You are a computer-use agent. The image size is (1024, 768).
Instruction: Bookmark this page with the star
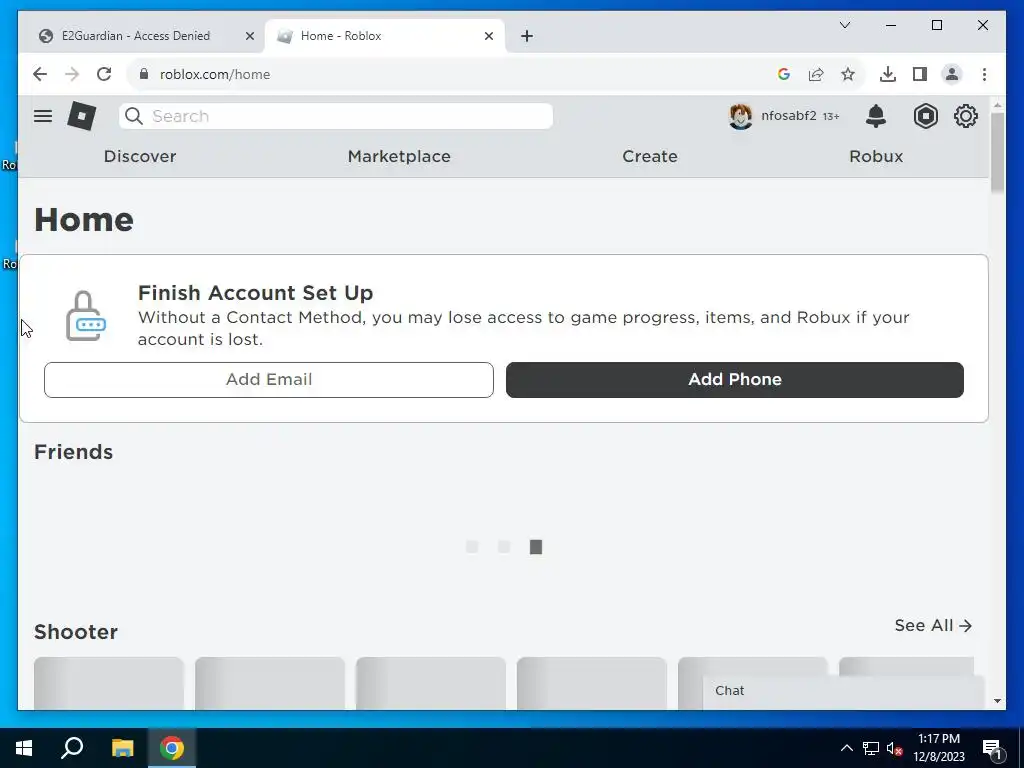[848, 74]
